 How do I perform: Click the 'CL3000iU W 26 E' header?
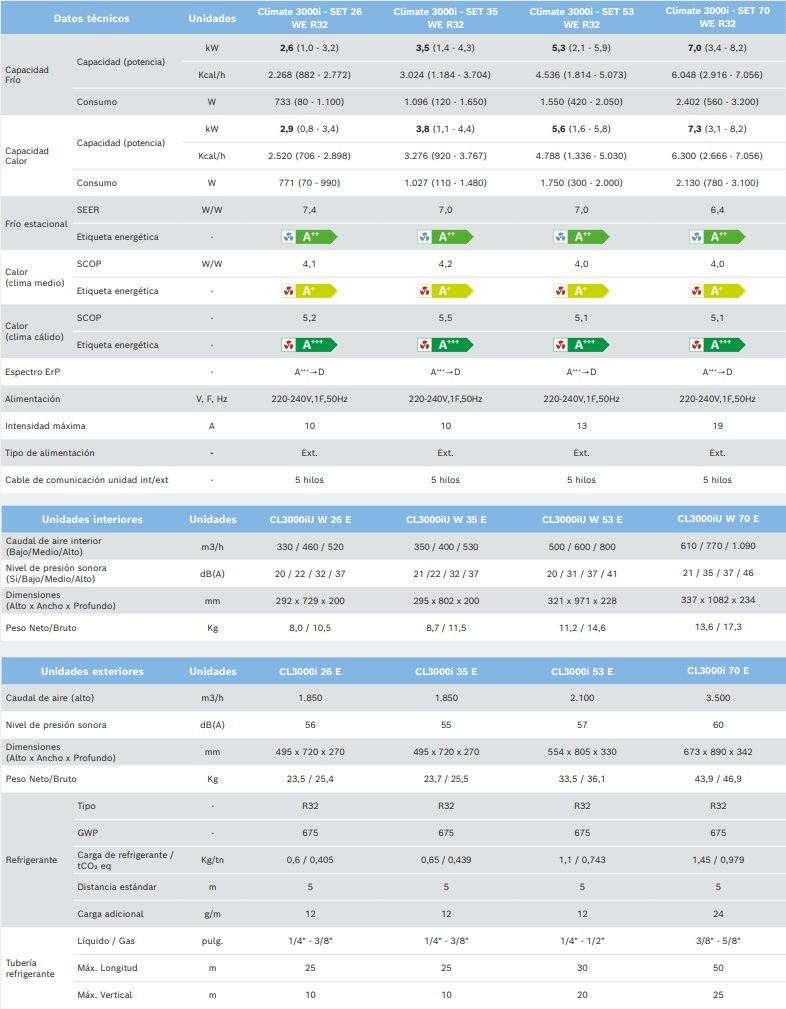pyautogui.click(x=310, y=519)
